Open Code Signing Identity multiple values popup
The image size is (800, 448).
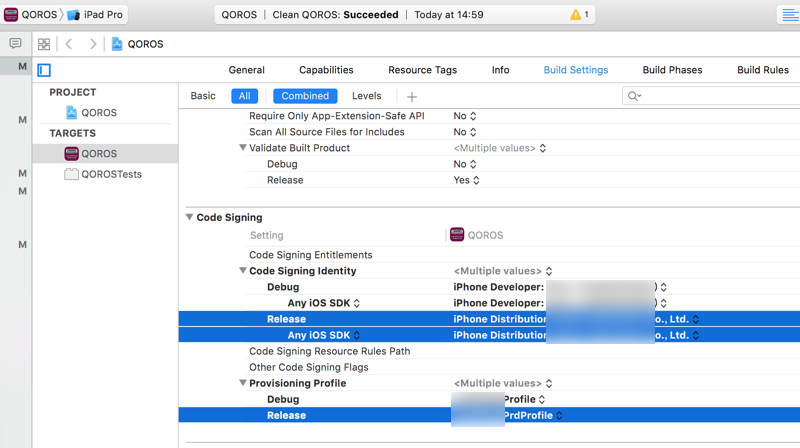503,271
